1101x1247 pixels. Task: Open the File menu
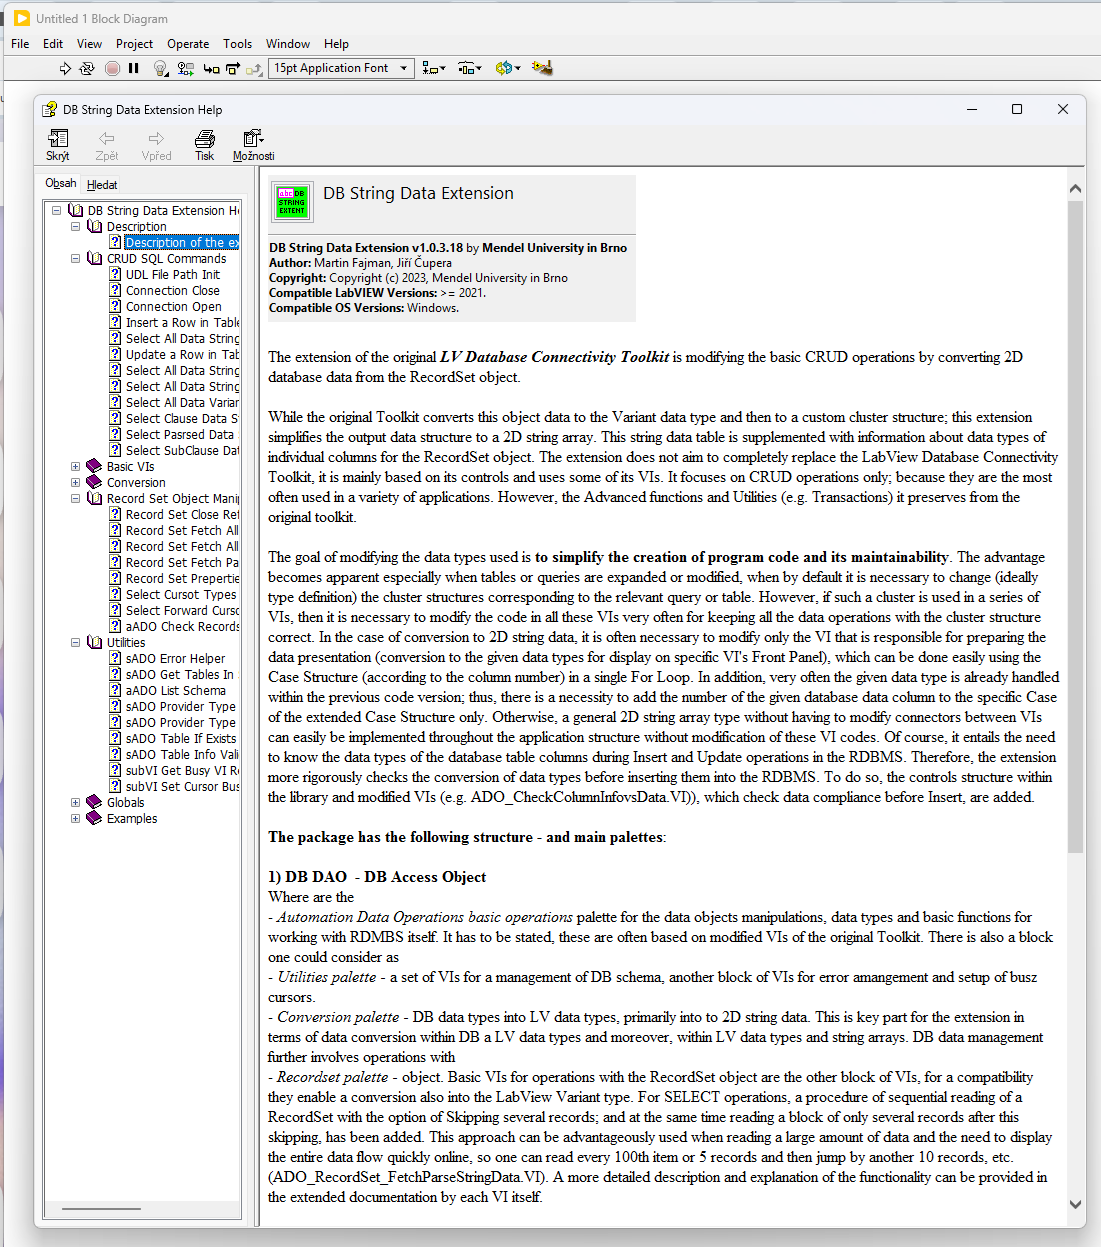[x=20, y=43]
